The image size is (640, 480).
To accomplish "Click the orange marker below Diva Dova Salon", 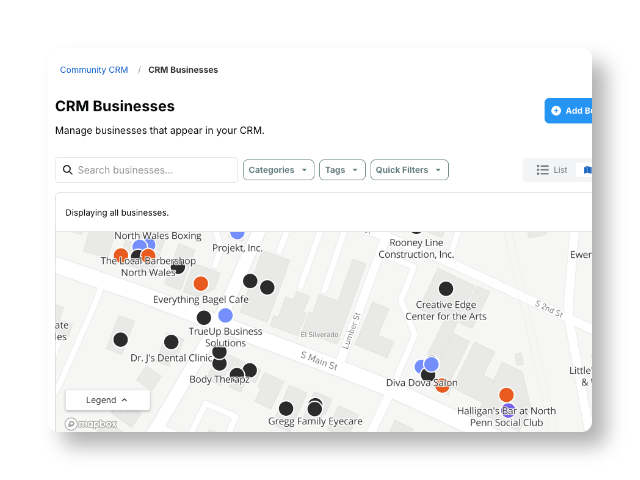I will 442,387.
